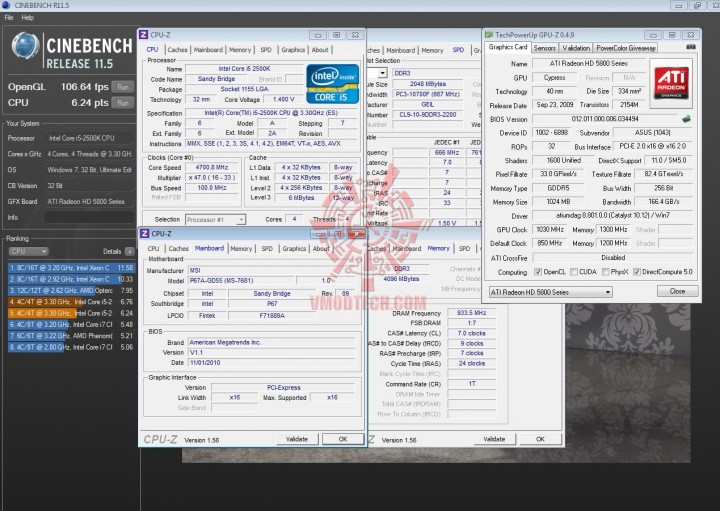Select ranking row 8 Core i7 score 5.06

point(71,347)
